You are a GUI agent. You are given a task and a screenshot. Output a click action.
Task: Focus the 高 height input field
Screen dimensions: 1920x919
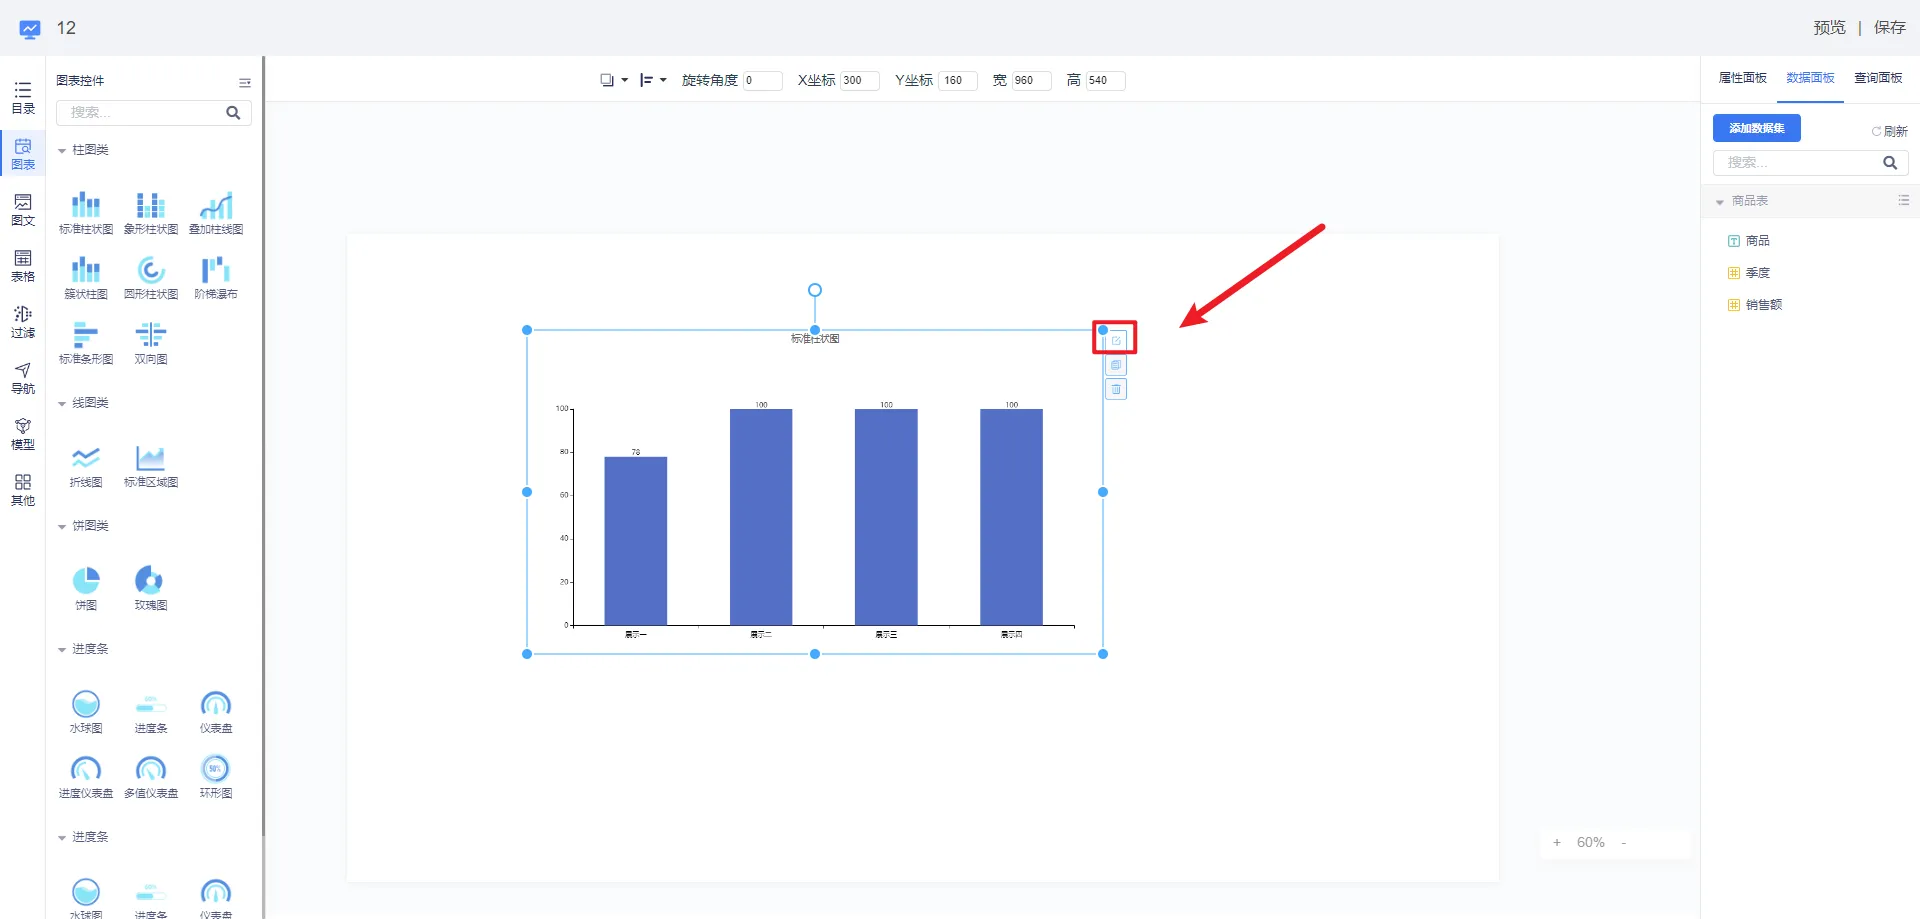click(x=1106, y=80)
